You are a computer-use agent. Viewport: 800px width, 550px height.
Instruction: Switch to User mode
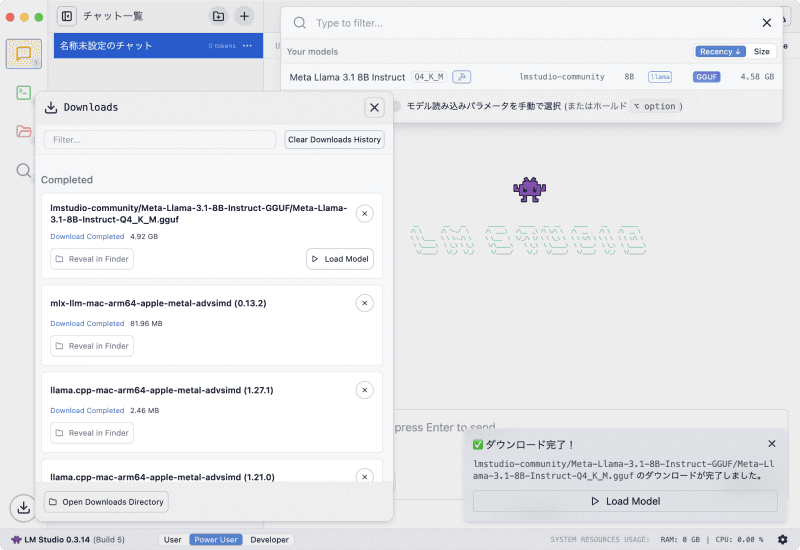[x=172, y=539]
